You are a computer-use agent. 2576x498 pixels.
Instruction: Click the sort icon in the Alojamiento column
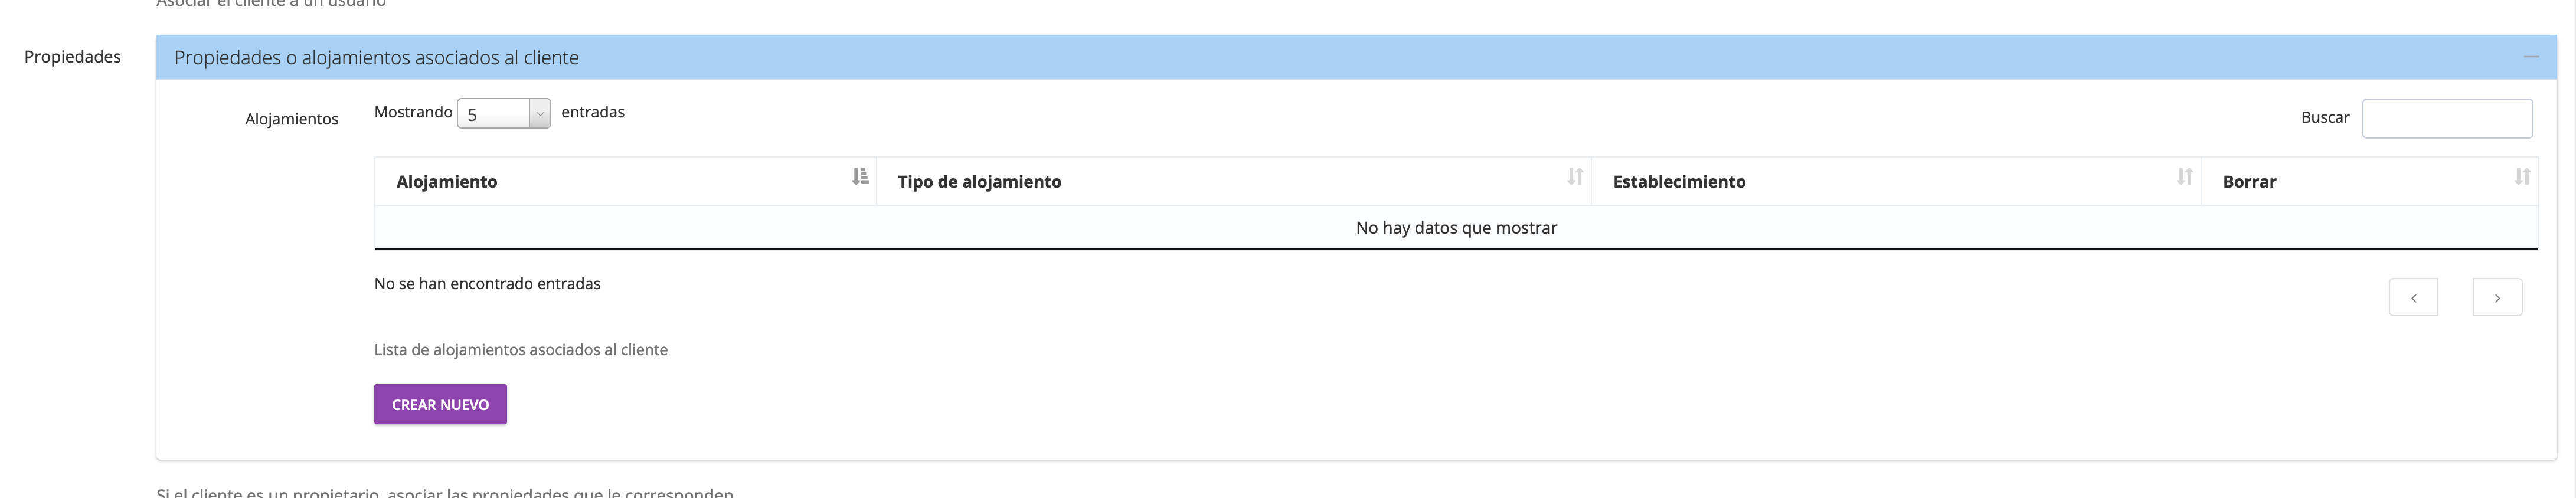pos(860,177)
